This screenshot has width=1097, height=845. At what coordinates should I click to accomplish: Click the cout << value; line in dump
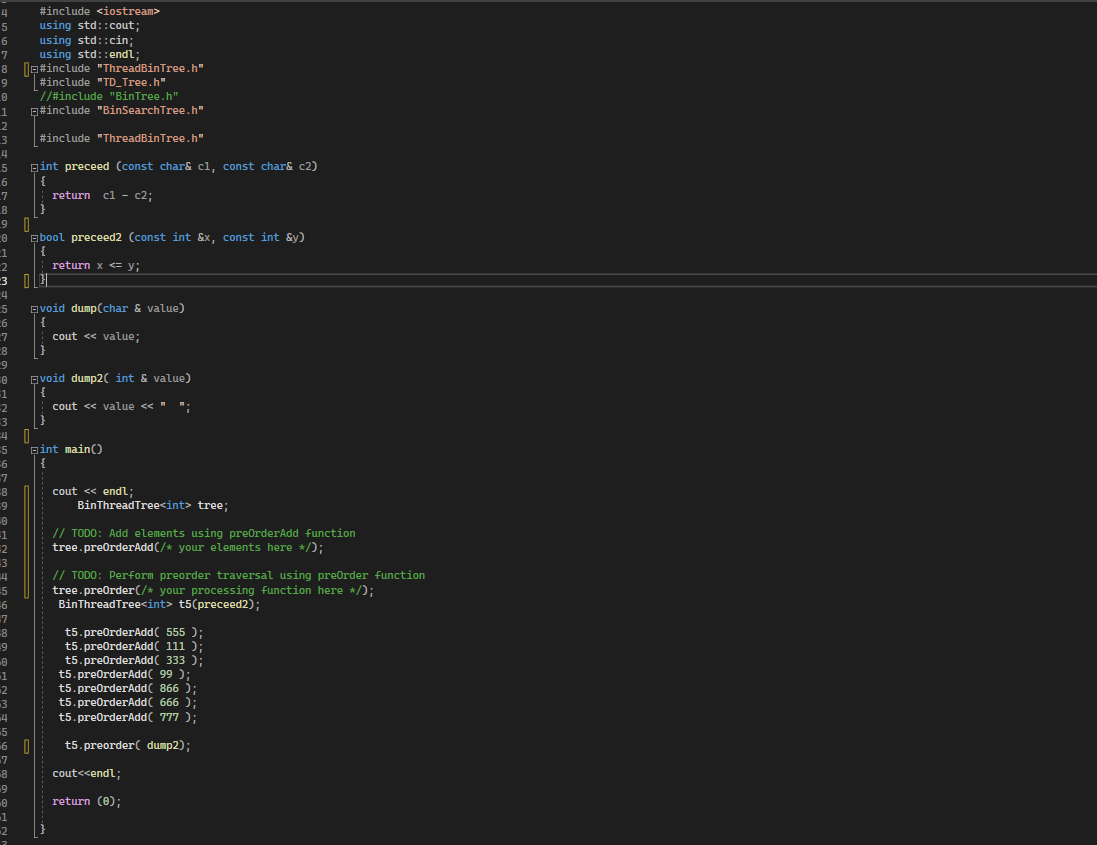pyautogui.click(x=96, y=336)
